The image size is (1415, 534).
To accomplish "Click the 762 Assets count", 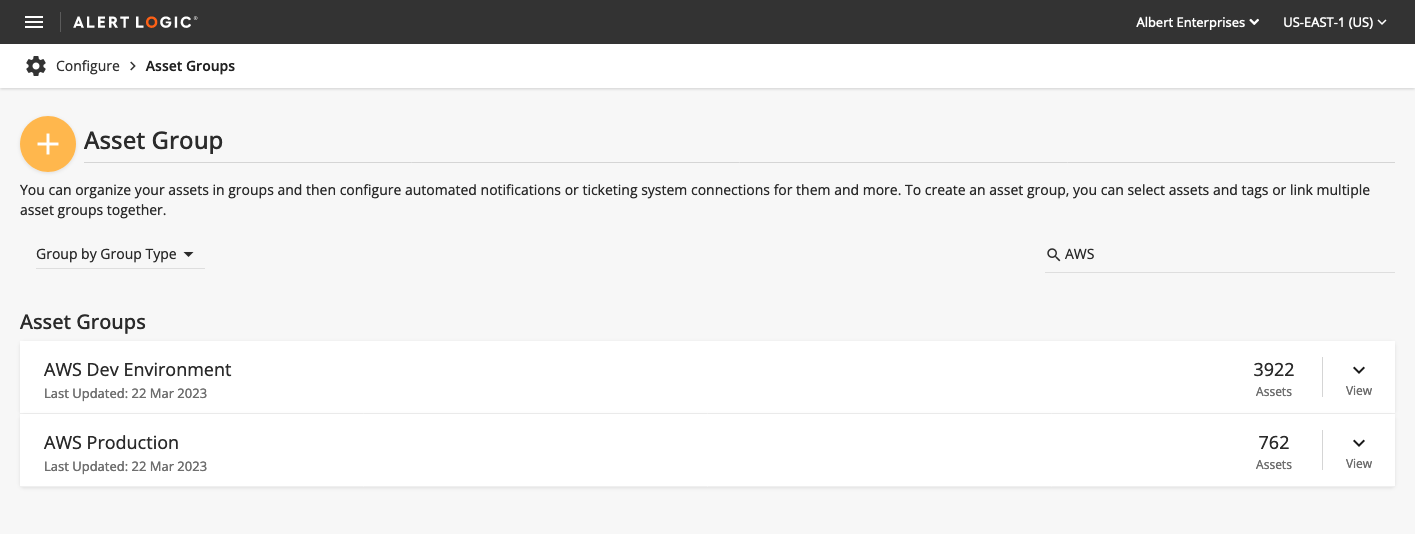I will coord(1274,451).
